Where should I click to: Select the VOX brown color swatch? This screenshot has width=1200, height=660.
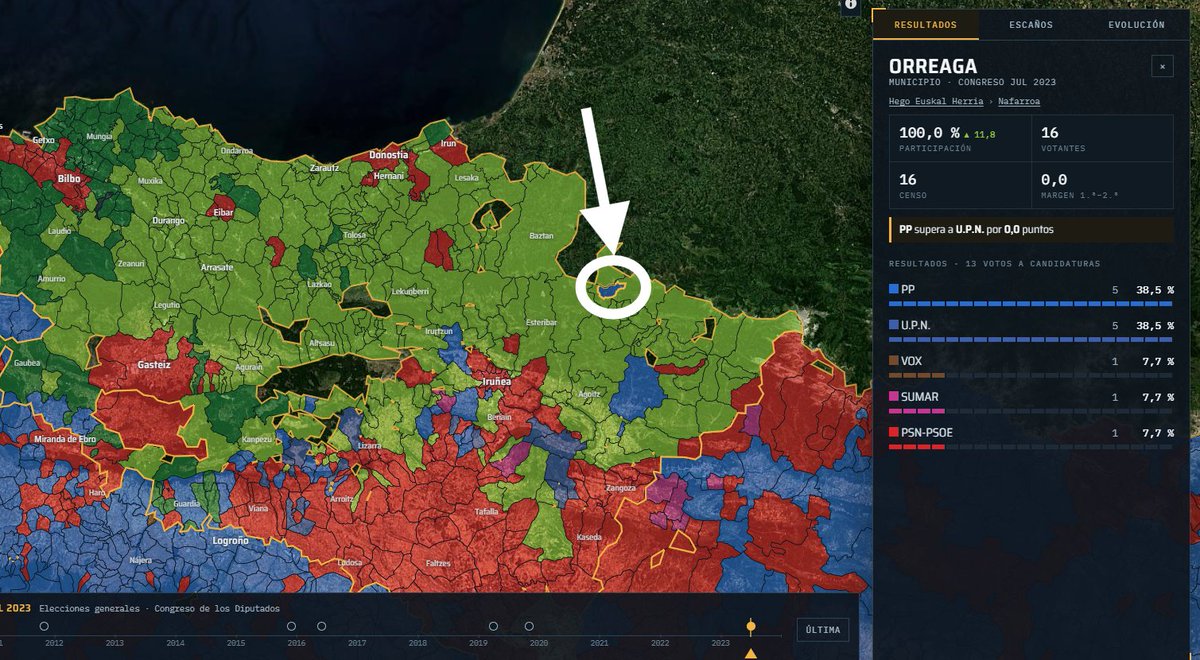point(893,362)
